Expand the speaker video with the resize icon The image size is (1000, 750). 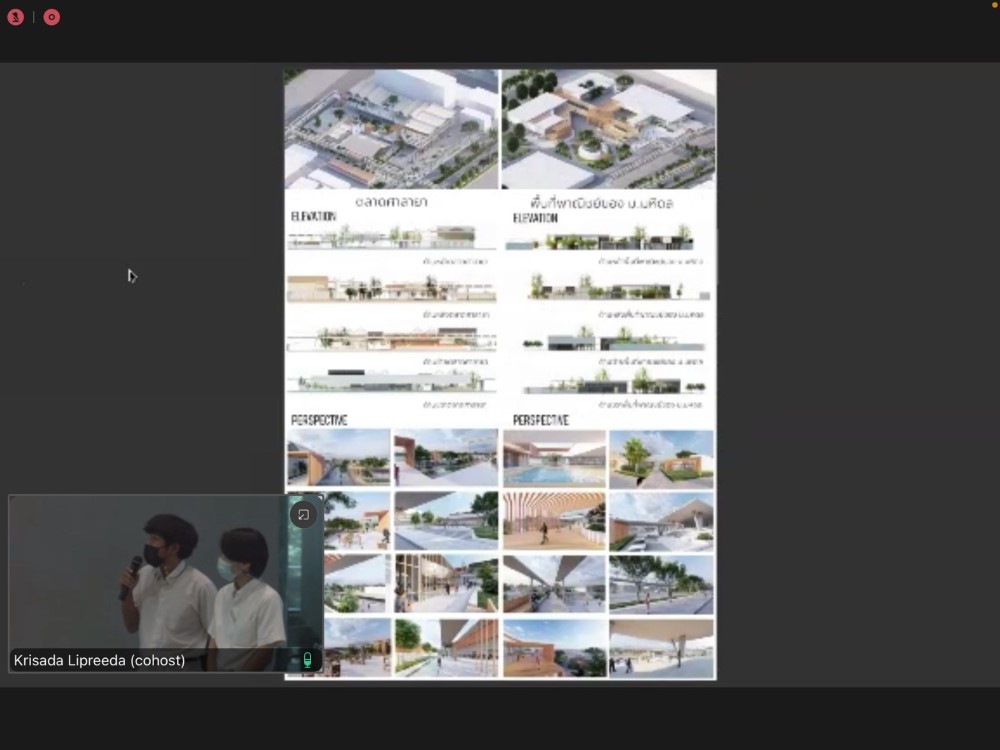point(303,514)
